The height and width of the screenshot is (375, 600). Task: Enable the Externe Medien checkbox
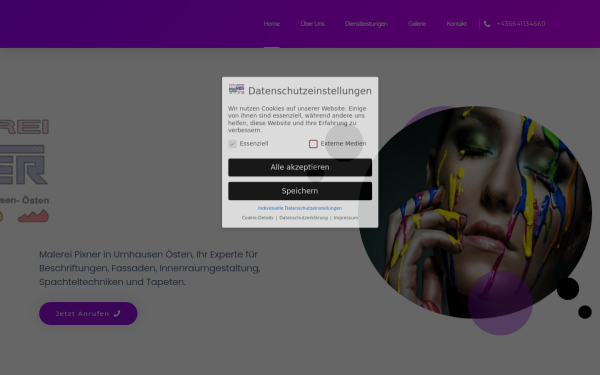313,144
